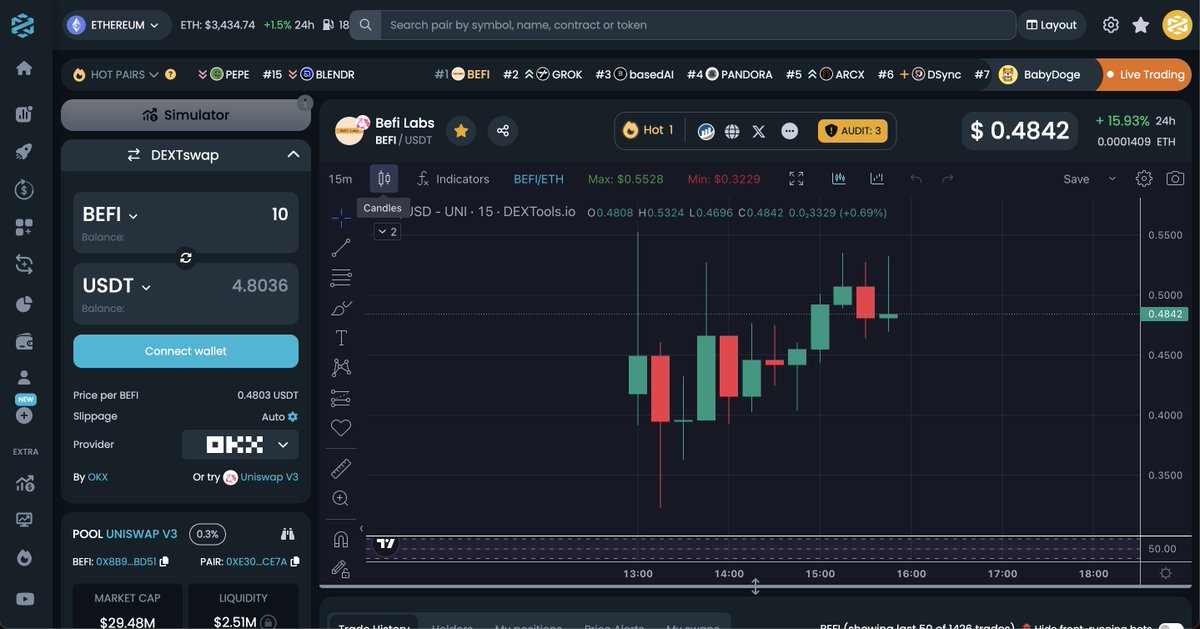Add Befi Labs to favorites star
Viewport: 1200px width, 629px height.
461,130
